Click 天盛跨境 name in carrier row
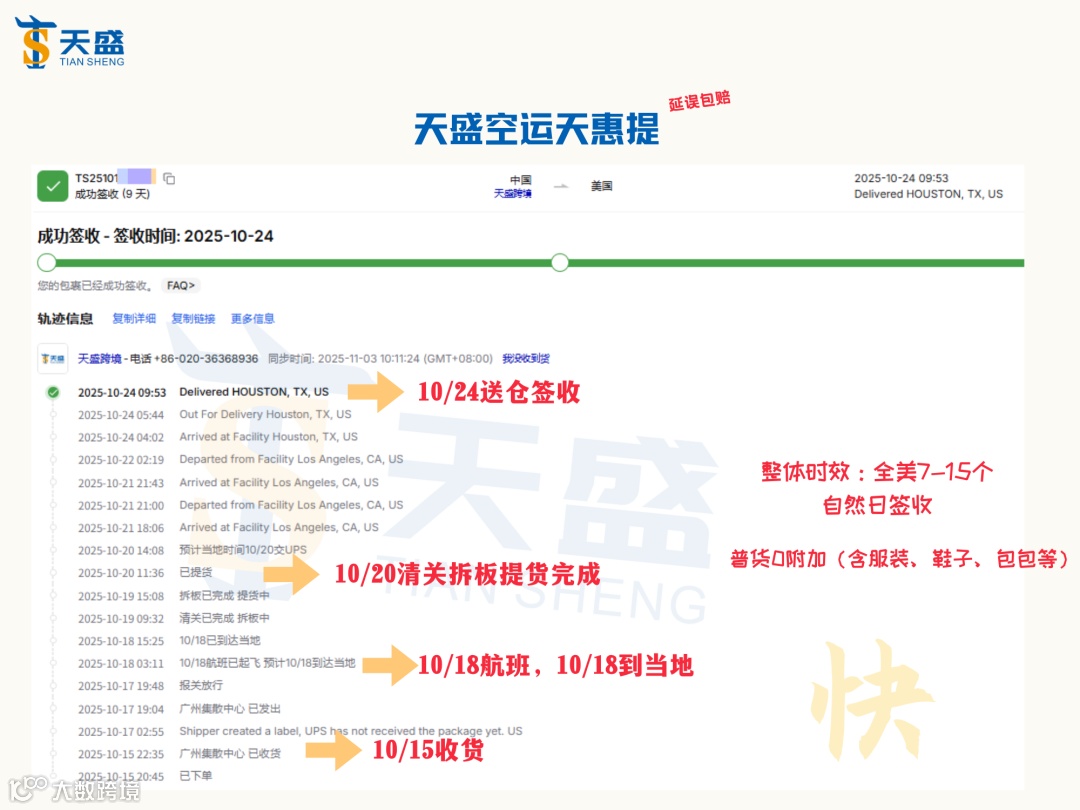The height and width of the screenshot is (810, 1080). [x=99, y=358]
